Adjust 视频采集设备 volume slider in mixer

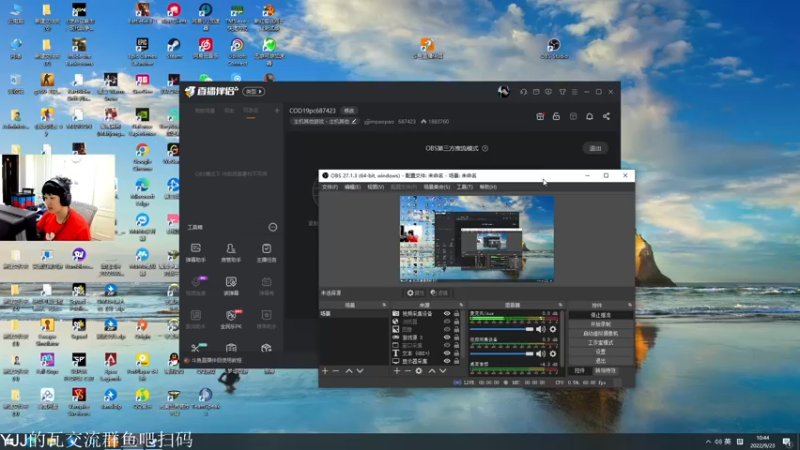point(502,354)
